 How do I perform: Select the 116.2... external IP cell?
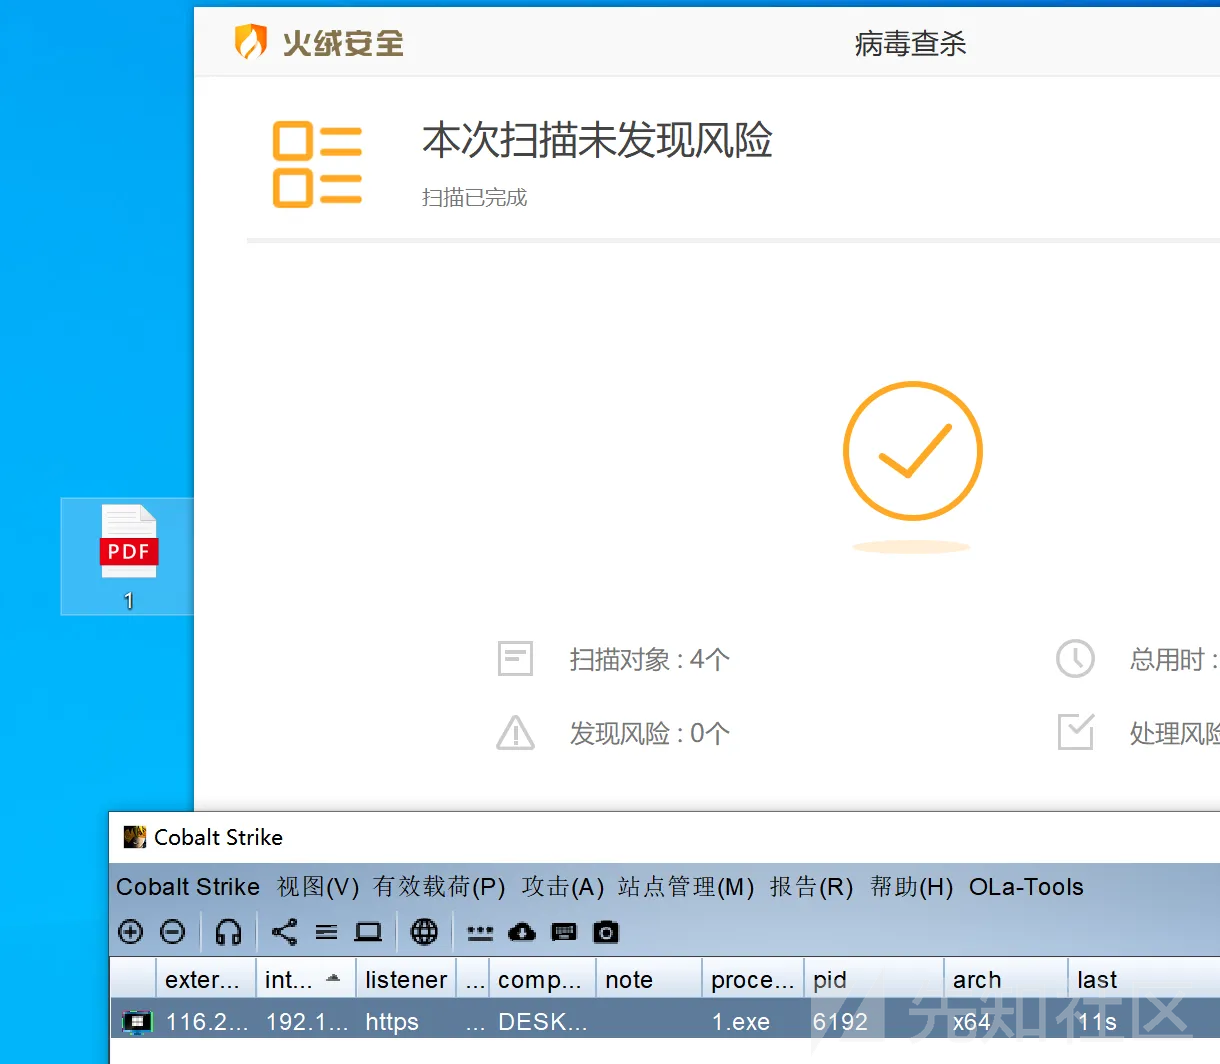coord(207,1022)
